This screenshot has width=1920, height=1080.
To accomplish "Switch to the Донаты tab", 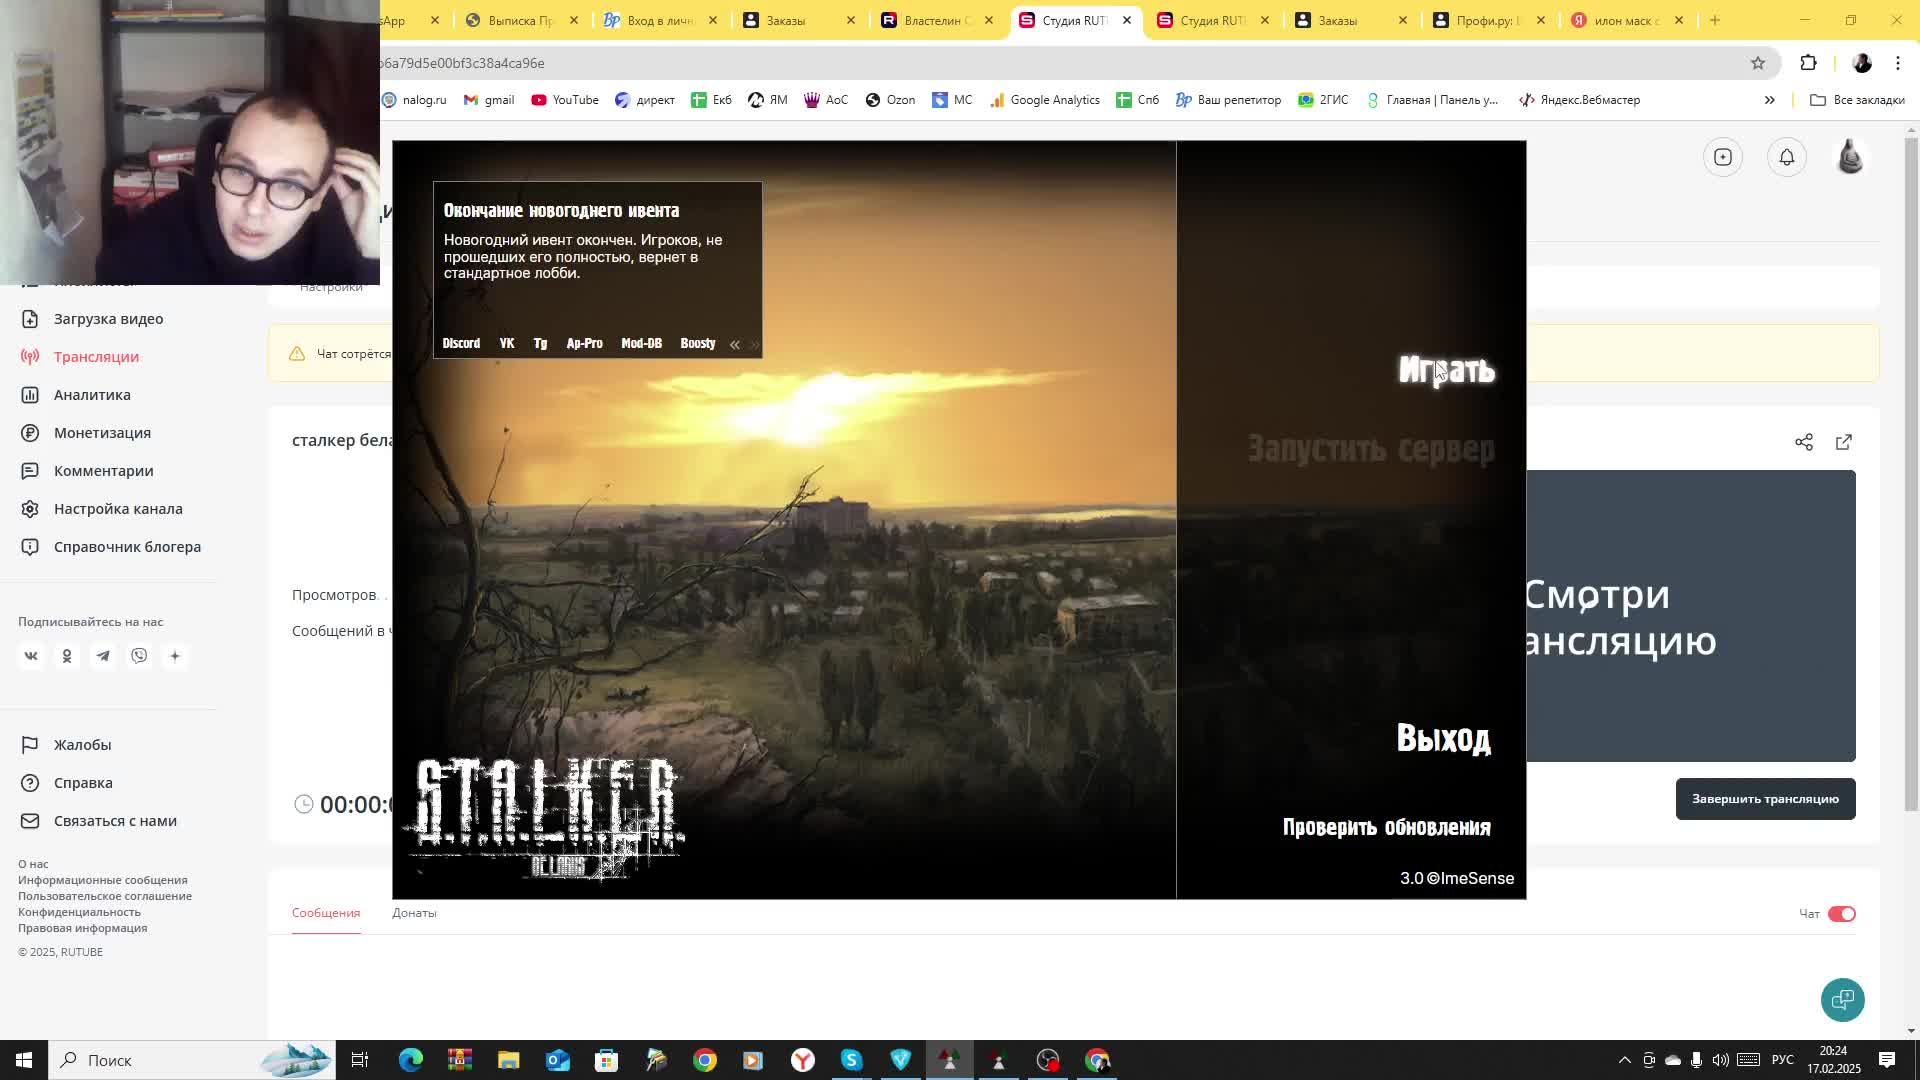I will point(414,913).
